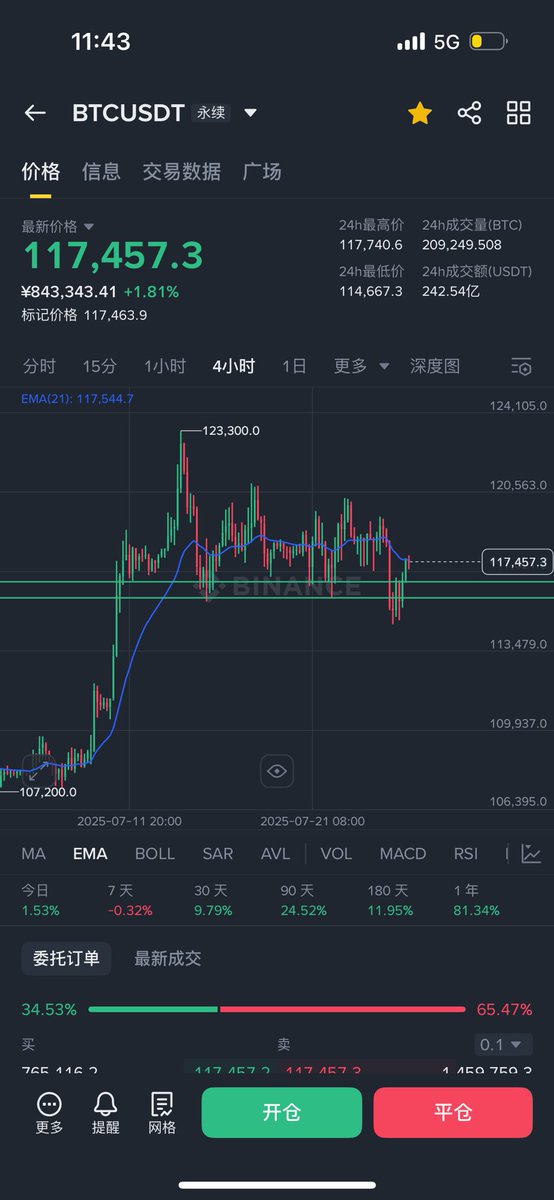The height and width of the screenshot is (1200, 554).
Task: Expand the BTCUSDT pair dropdown arrow
Action: coord(250,113)
